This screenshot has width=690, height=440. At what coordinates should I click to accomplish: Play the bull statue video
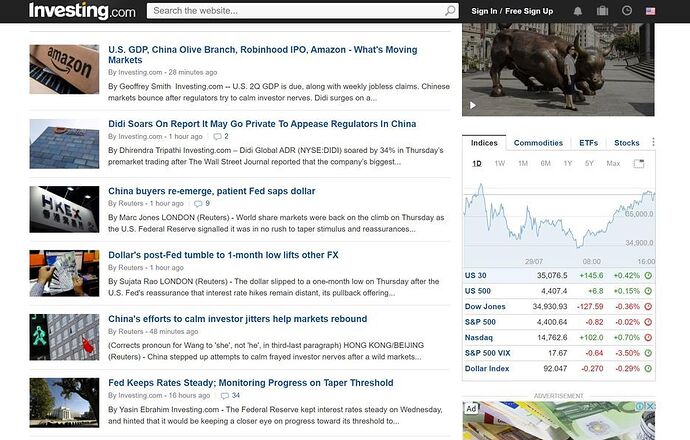pos(474,104)
